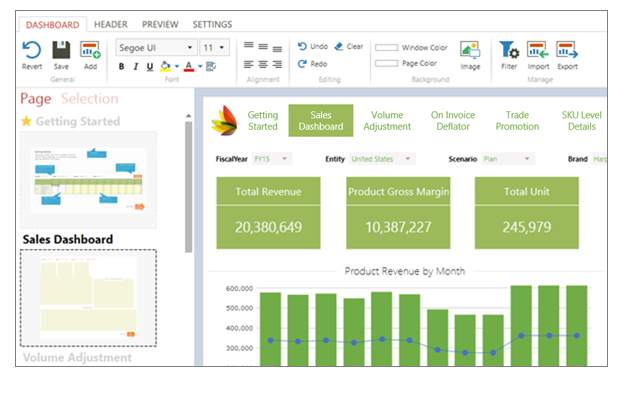Click the colorful leaf logo
The width and height of the screenshot is (634, 398).
224,121
